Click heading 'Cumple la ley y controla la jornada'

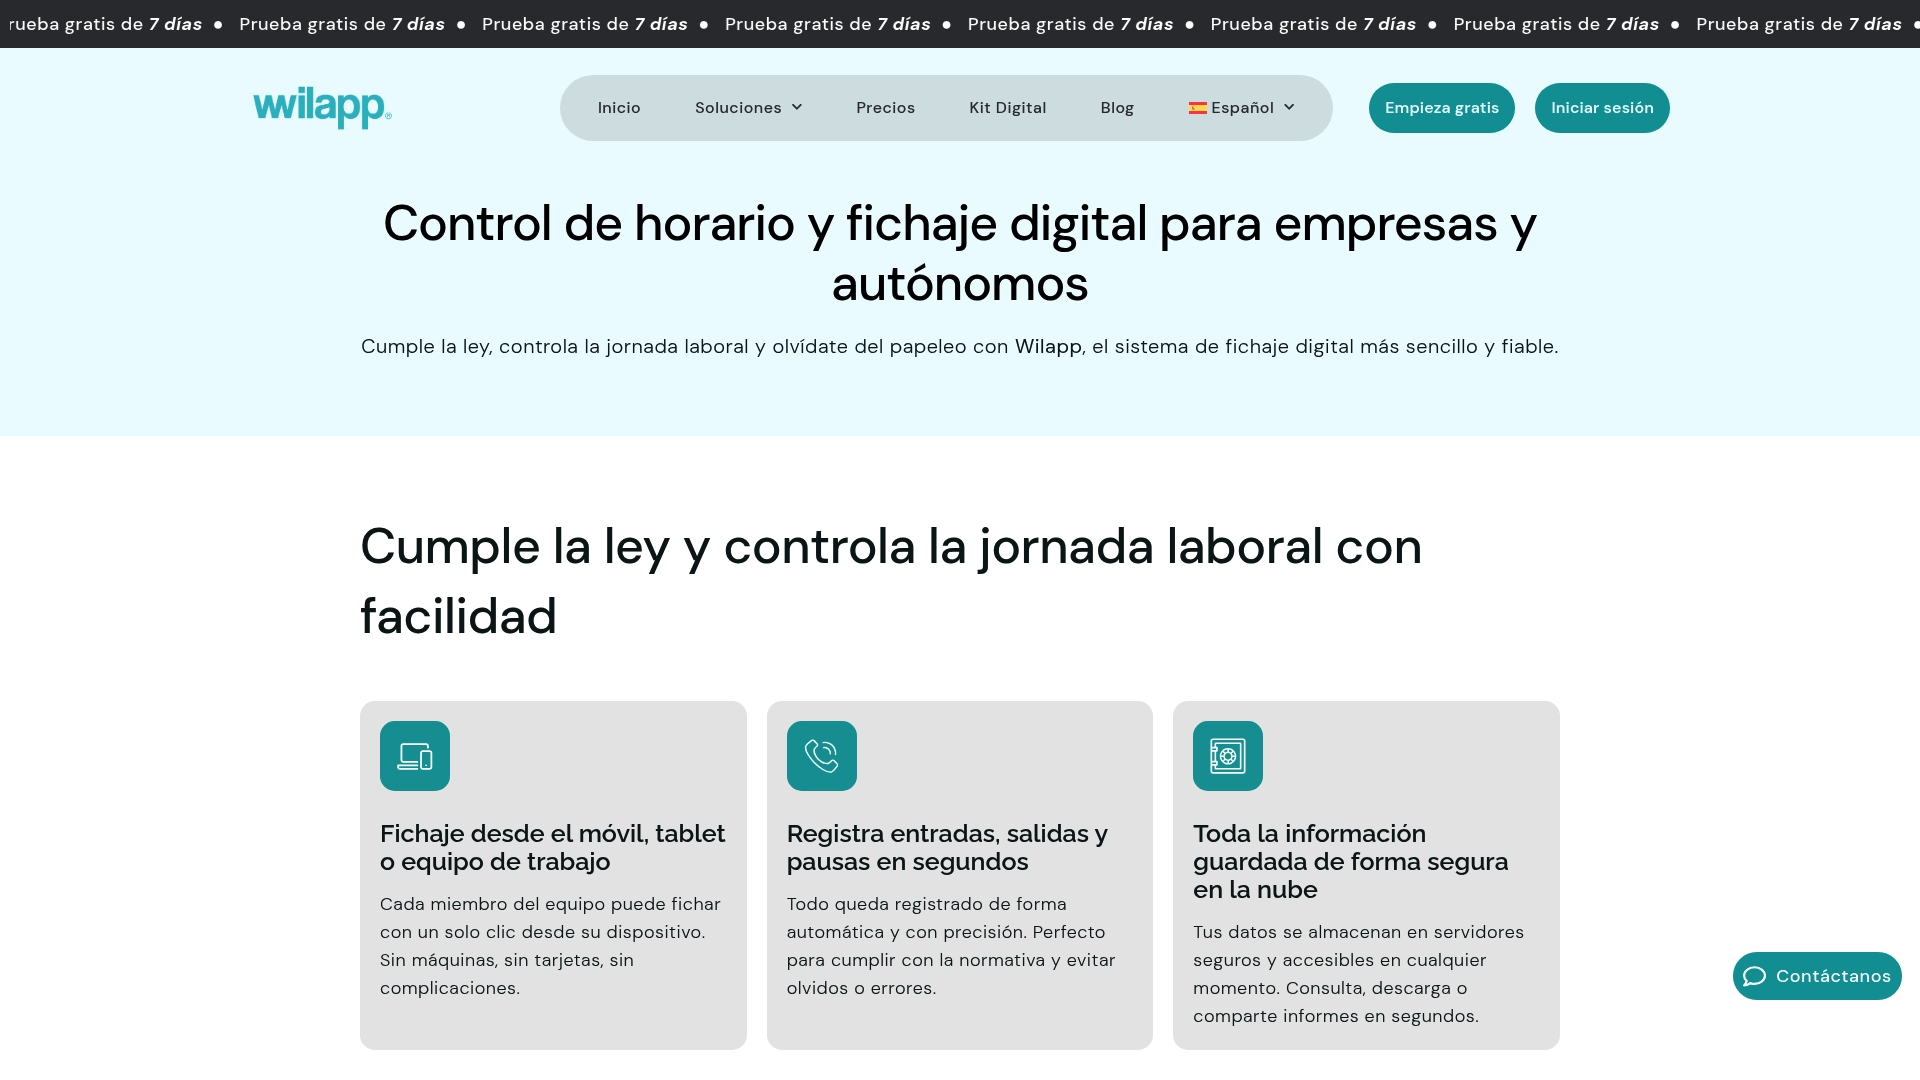click(891, 581)
